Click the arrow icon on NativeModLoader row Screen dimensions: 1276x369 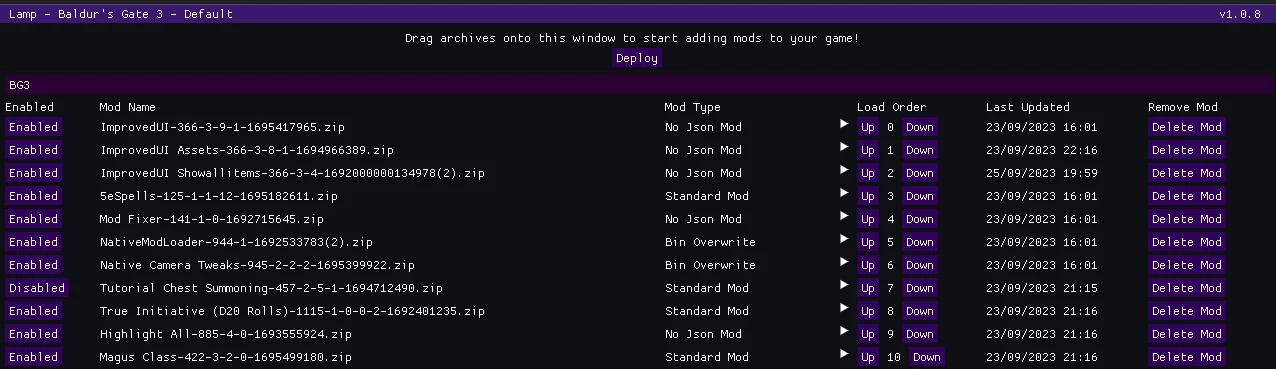coord(844,239)
